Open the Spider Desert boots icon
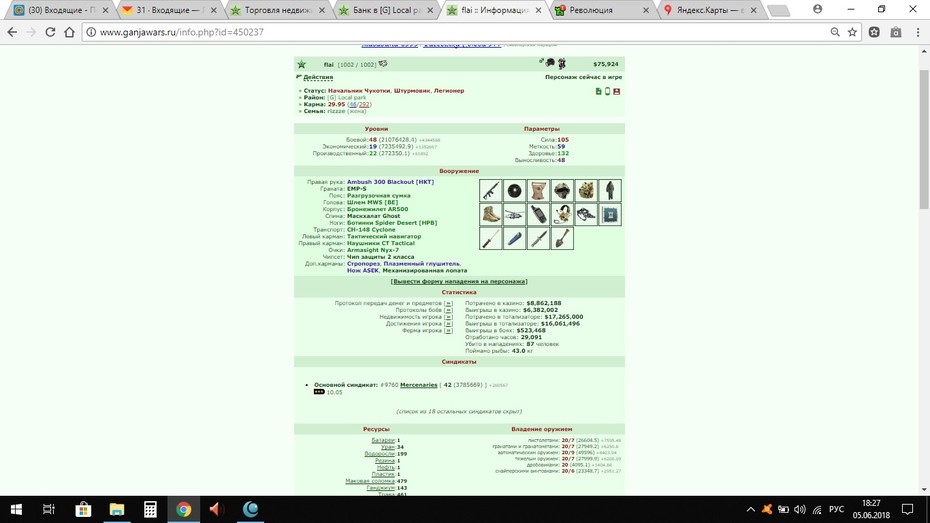930x523 pixels. point(491,215)
